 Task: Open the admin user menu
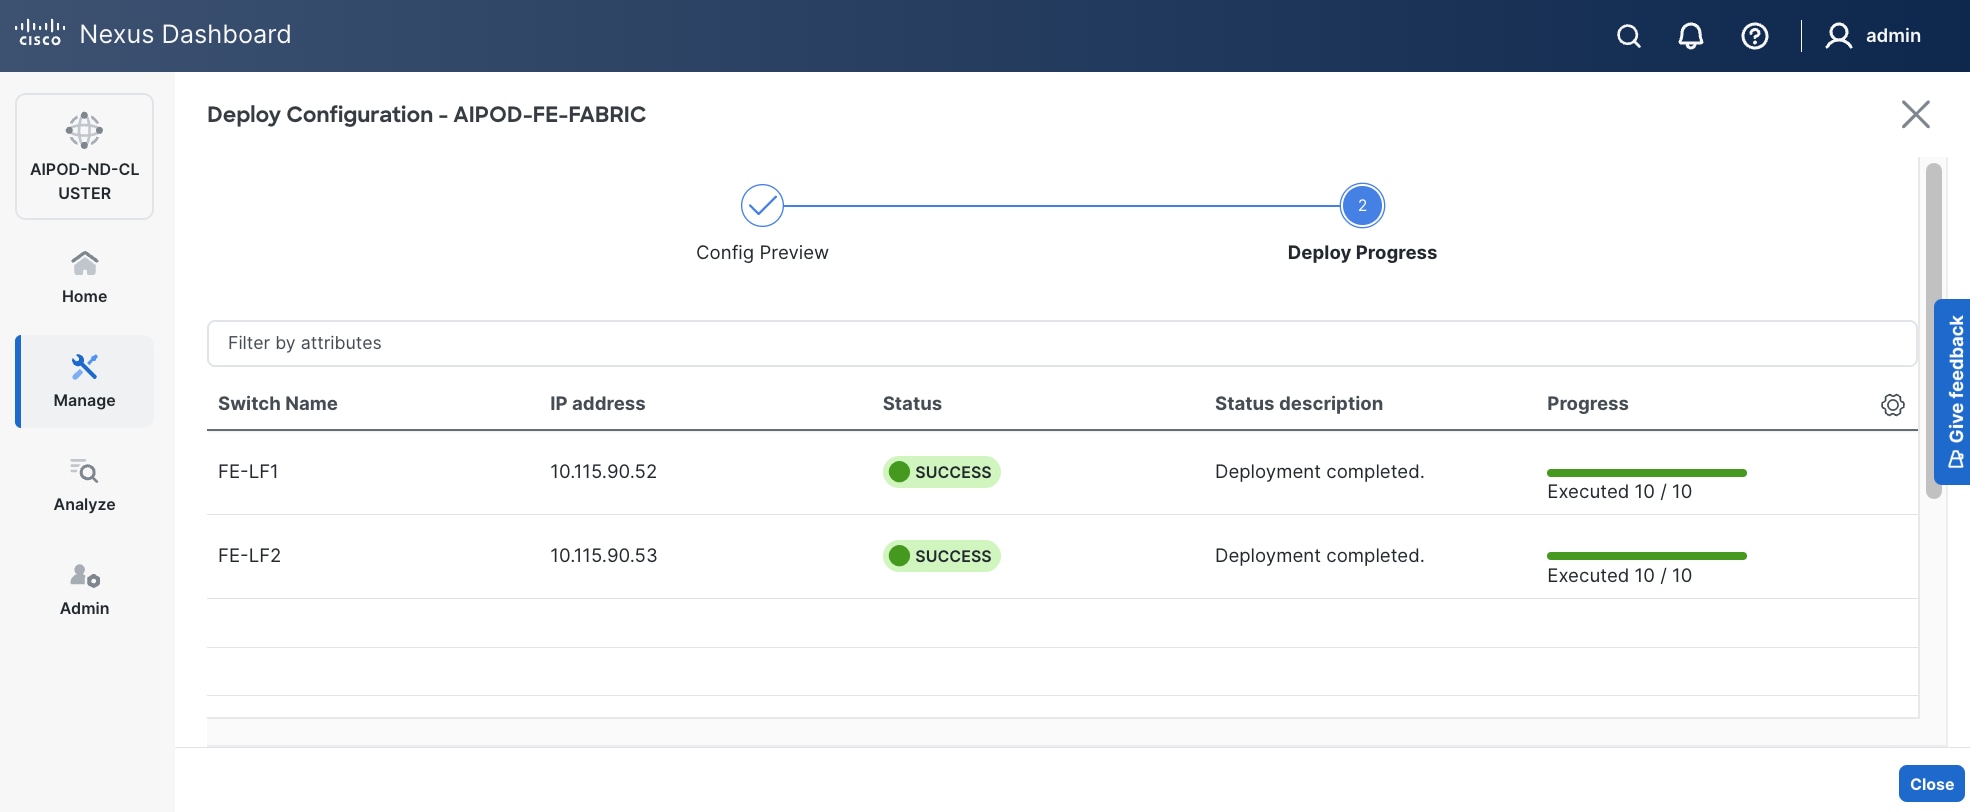(1873, 36)
